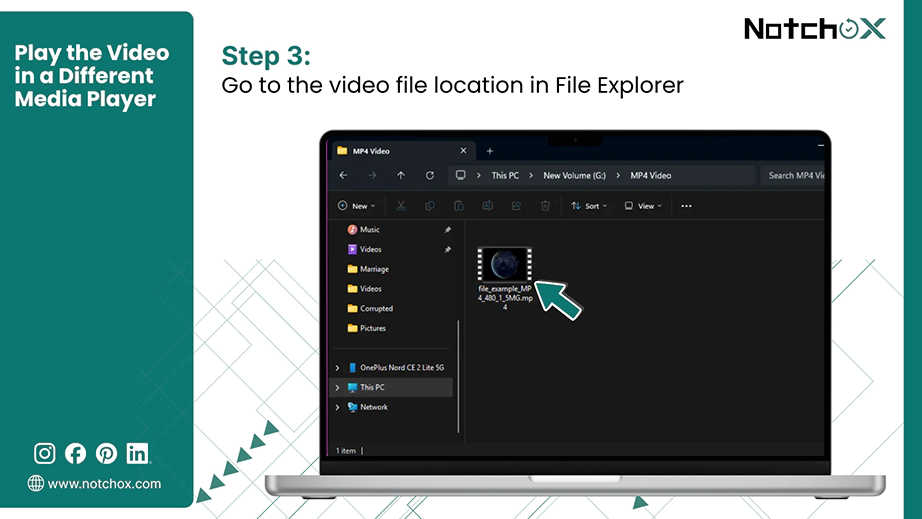The width and height of the screenshot is (922, 519).
Task: Click the PC monitor icon in address bar
Action: [x=460, y=175]
